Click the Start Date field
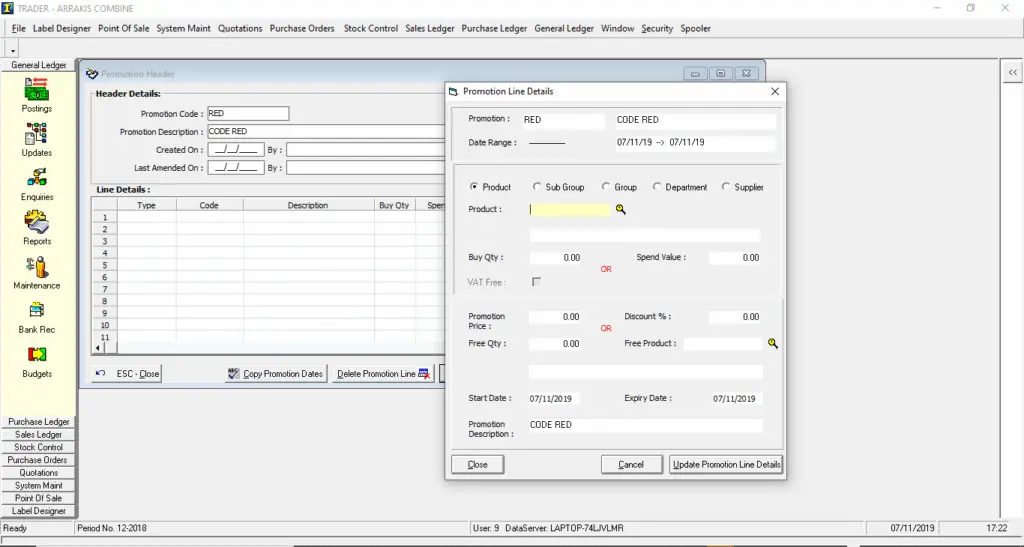This screenshot has height=547, width=1024. tap(554, 399)
